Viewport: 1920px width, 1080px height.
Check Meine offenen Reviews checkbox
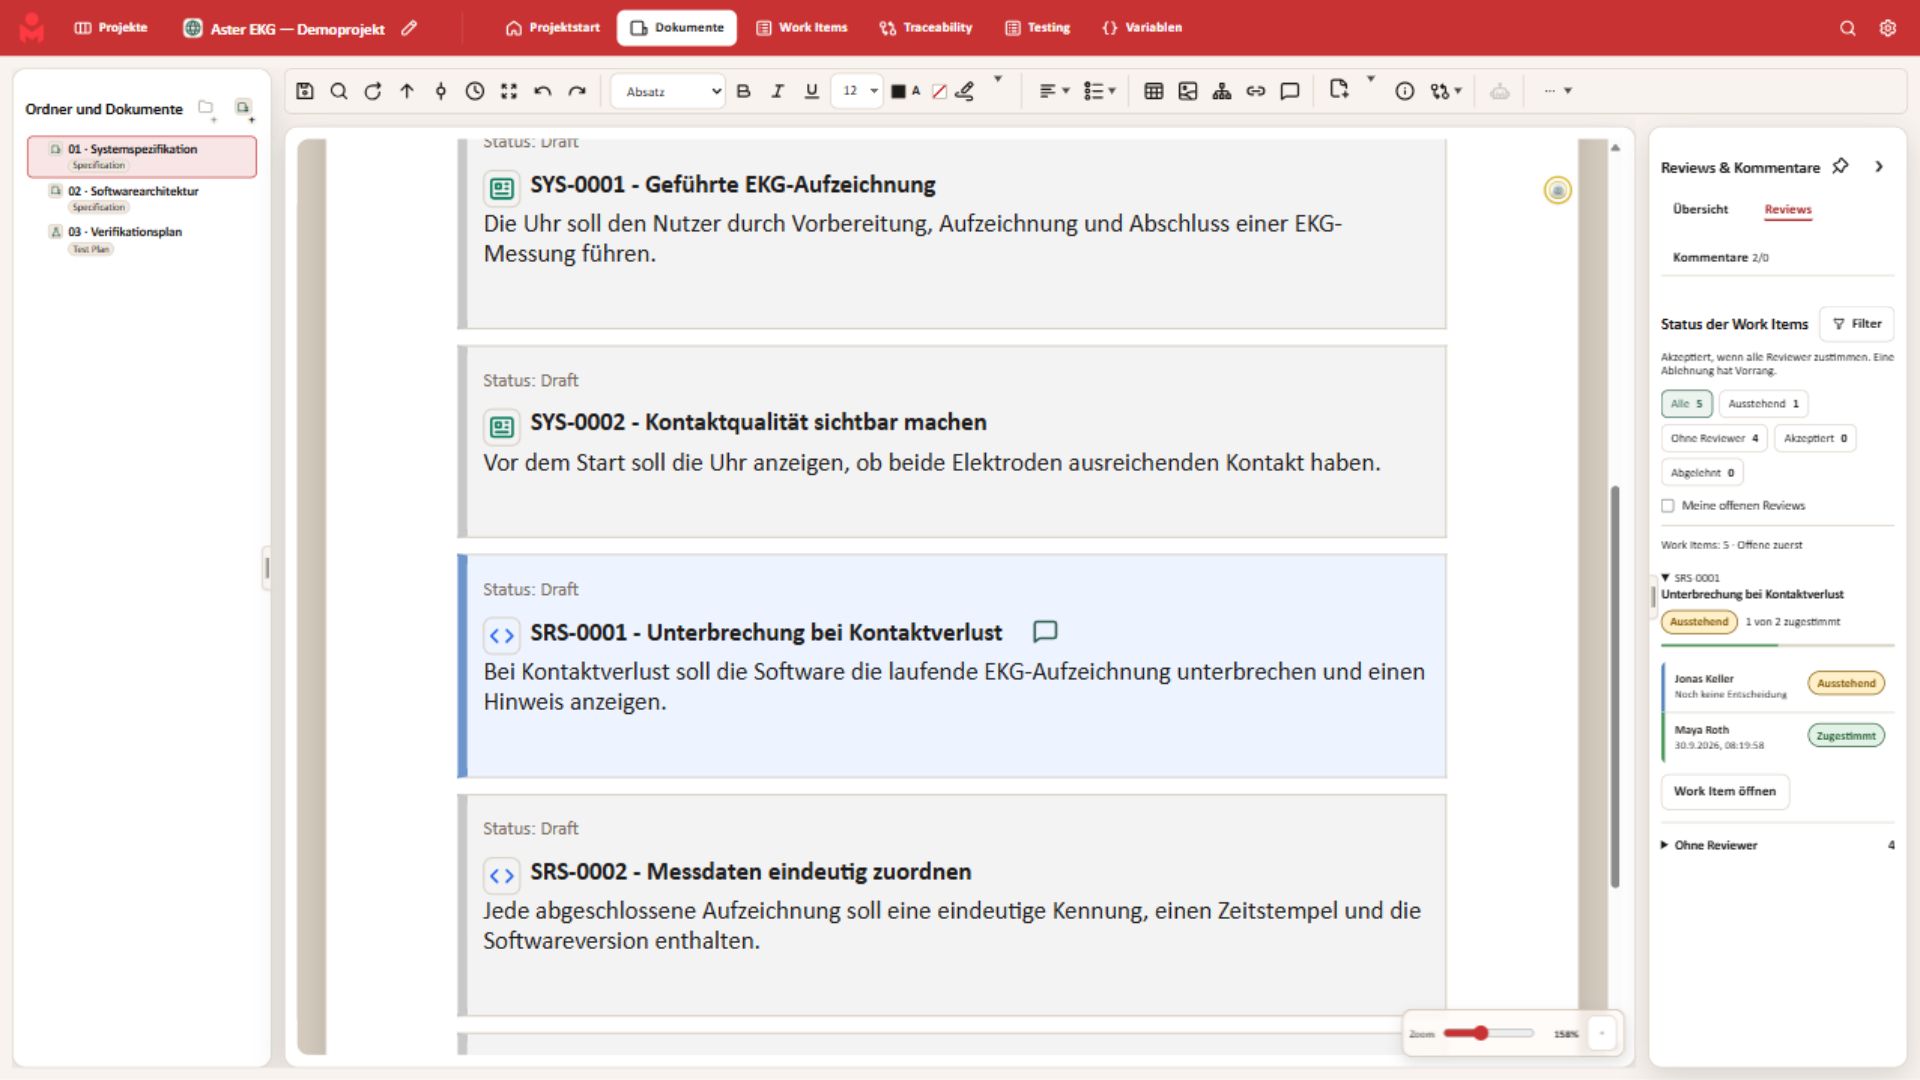coord(1667,506)
